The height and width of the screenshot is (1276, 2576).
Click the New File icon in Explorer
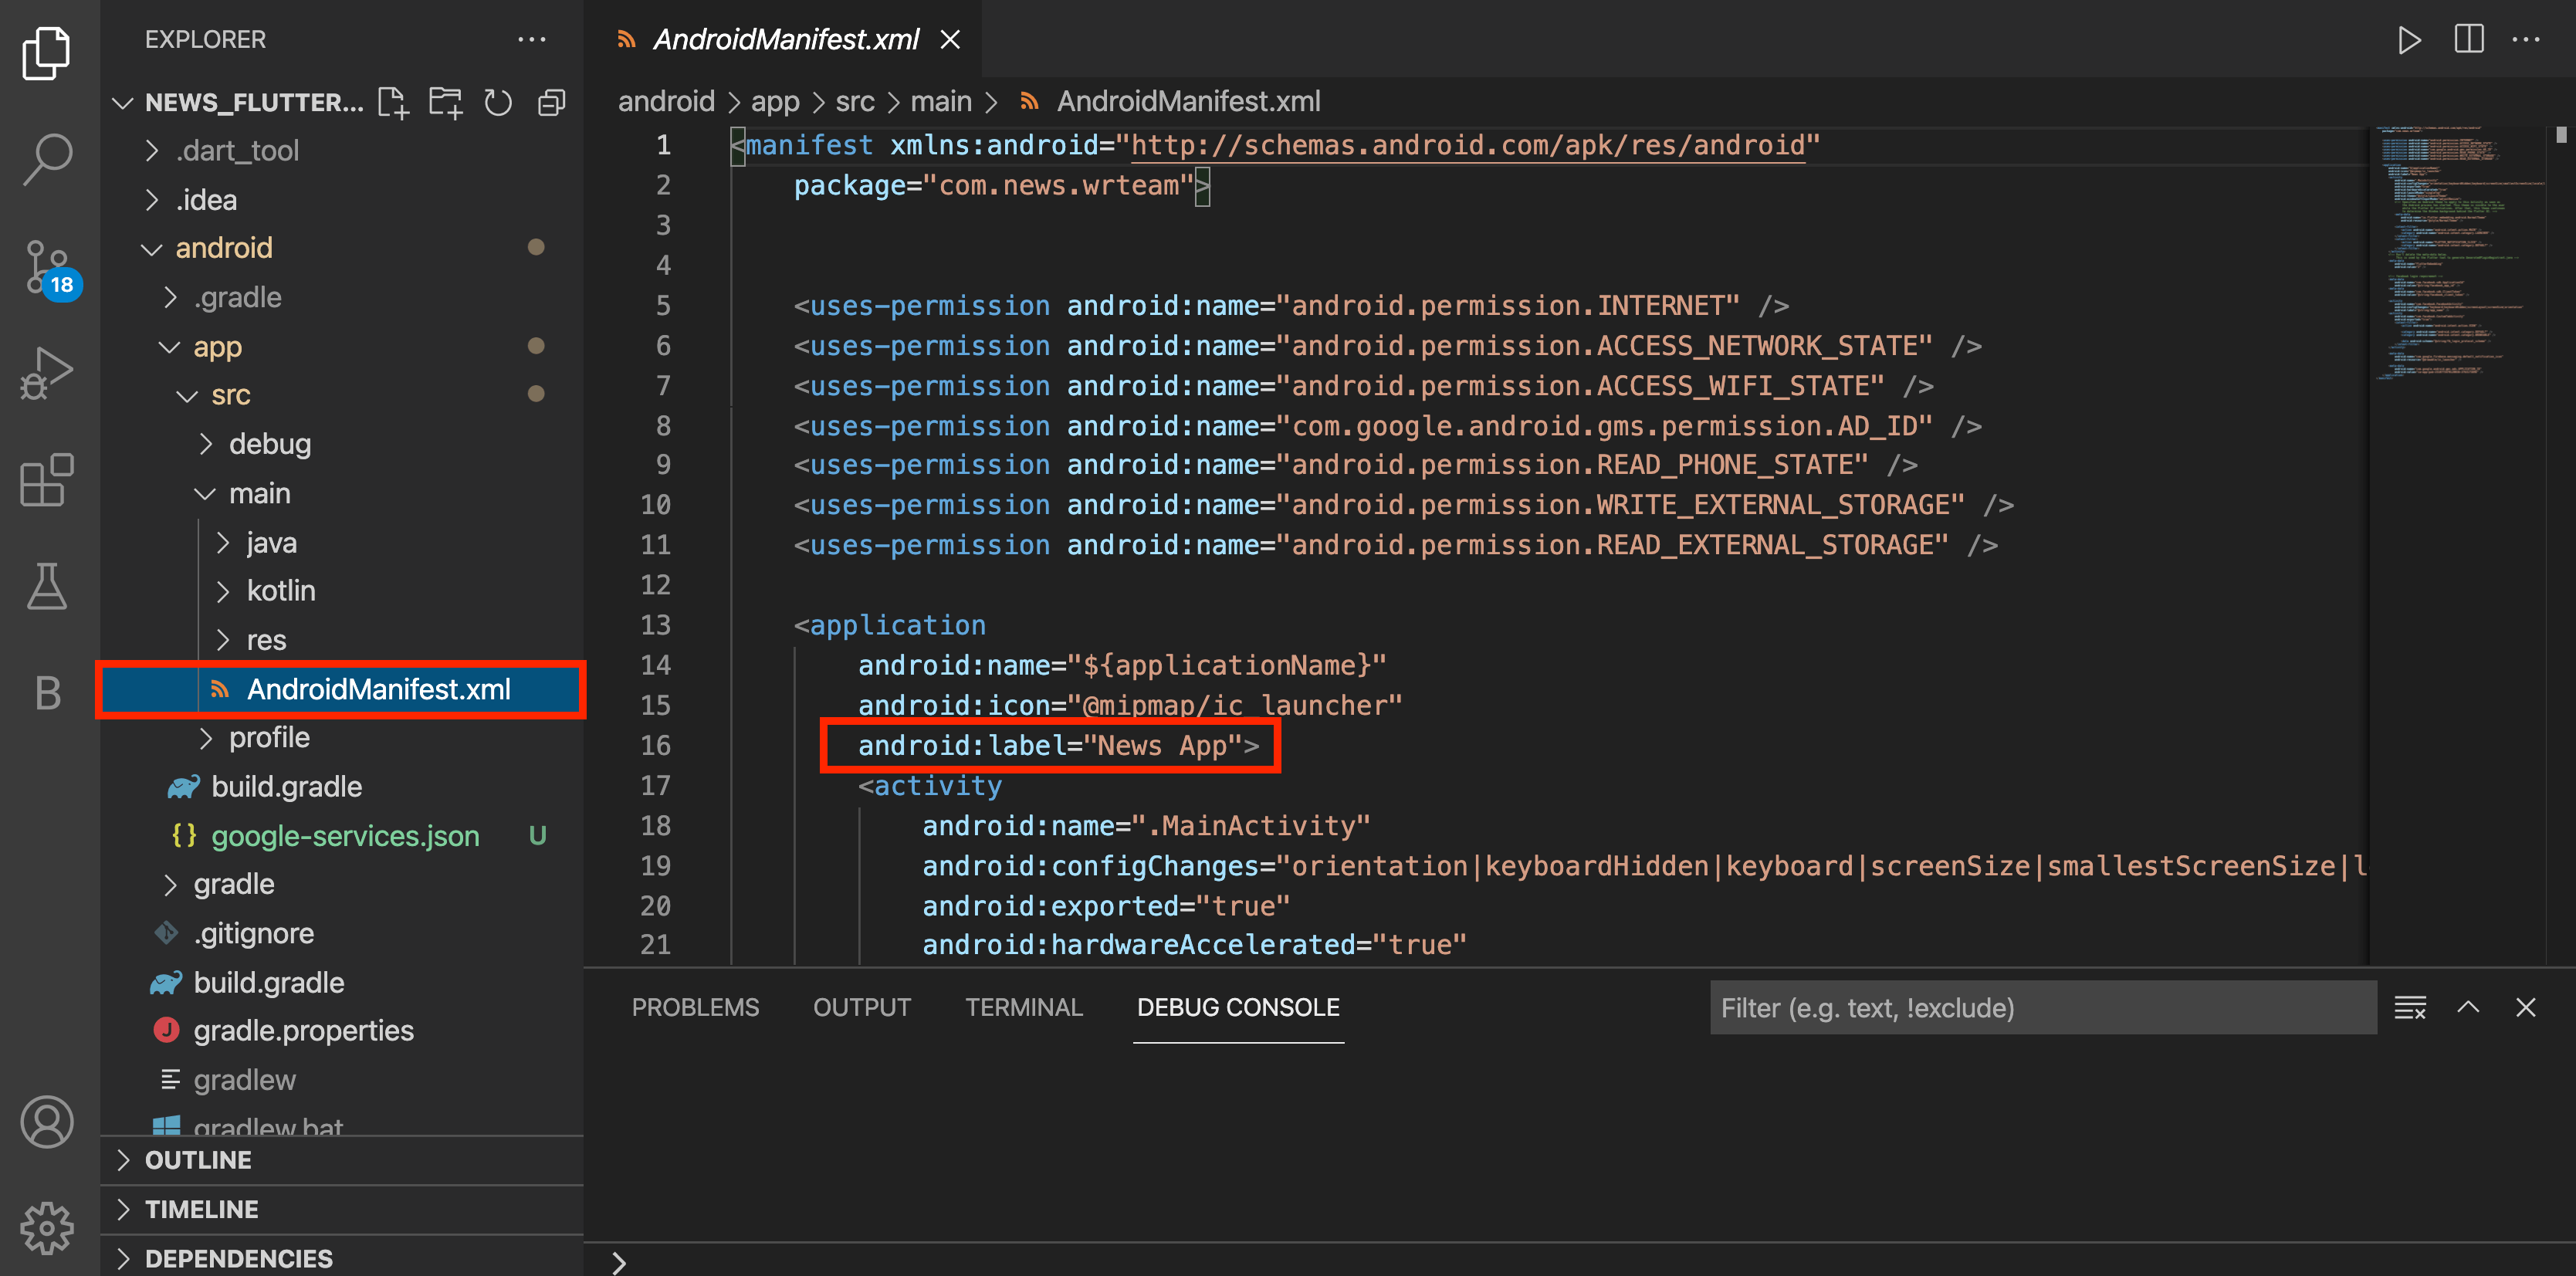[x=393, y=102]
